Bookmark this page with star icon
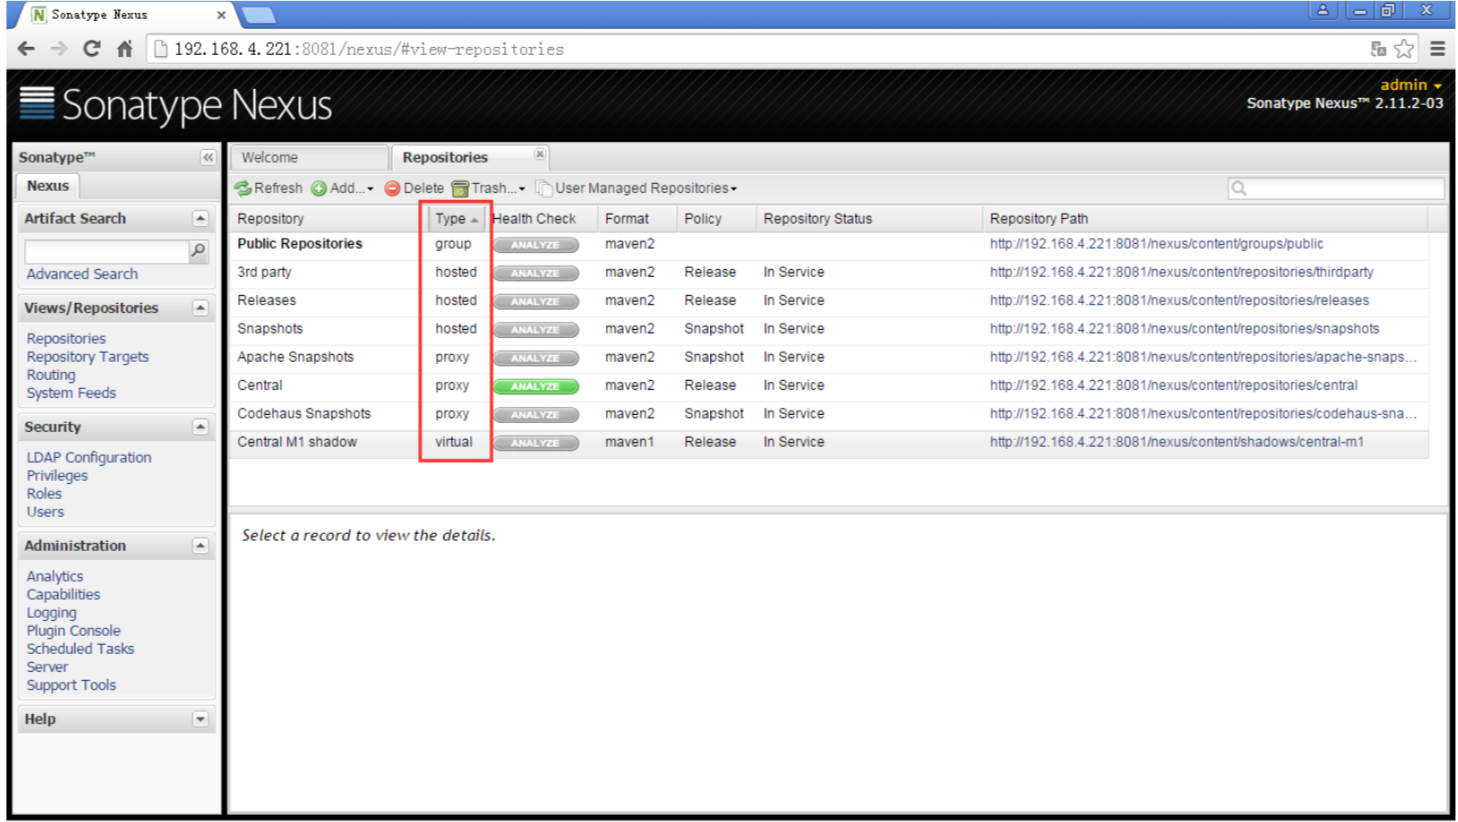 (1404, 48)
